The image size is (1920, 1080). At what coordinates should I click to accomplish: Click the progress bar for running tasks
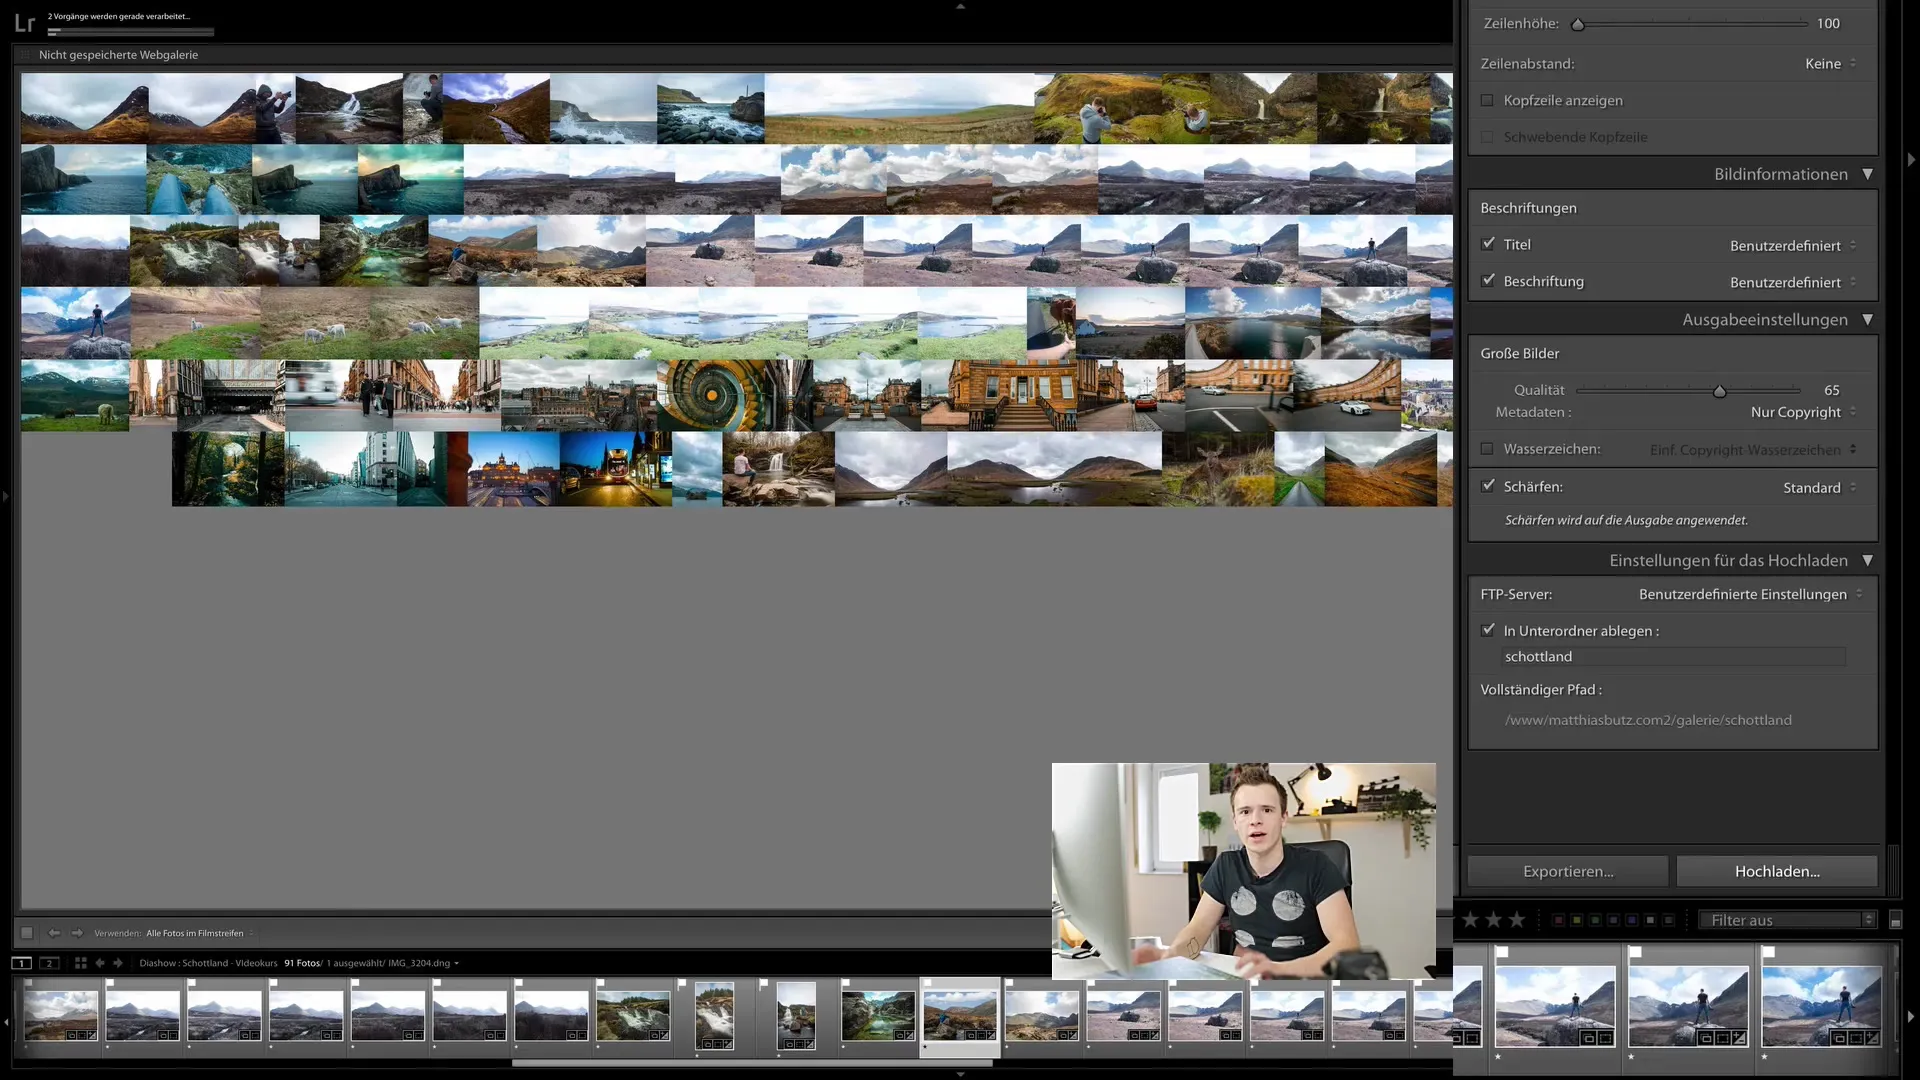[131, 32]
